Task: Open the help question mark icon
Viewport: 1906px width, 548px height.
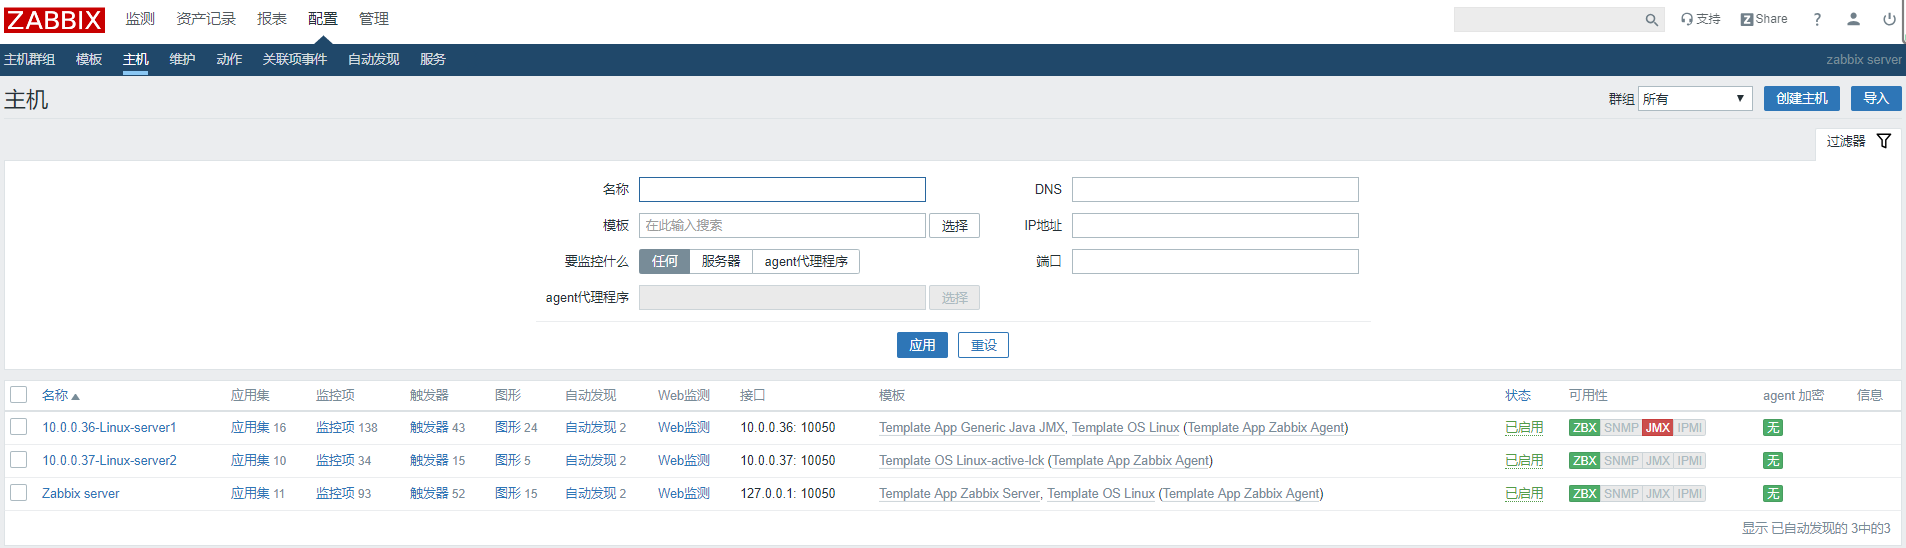Action: (1817, 19)
